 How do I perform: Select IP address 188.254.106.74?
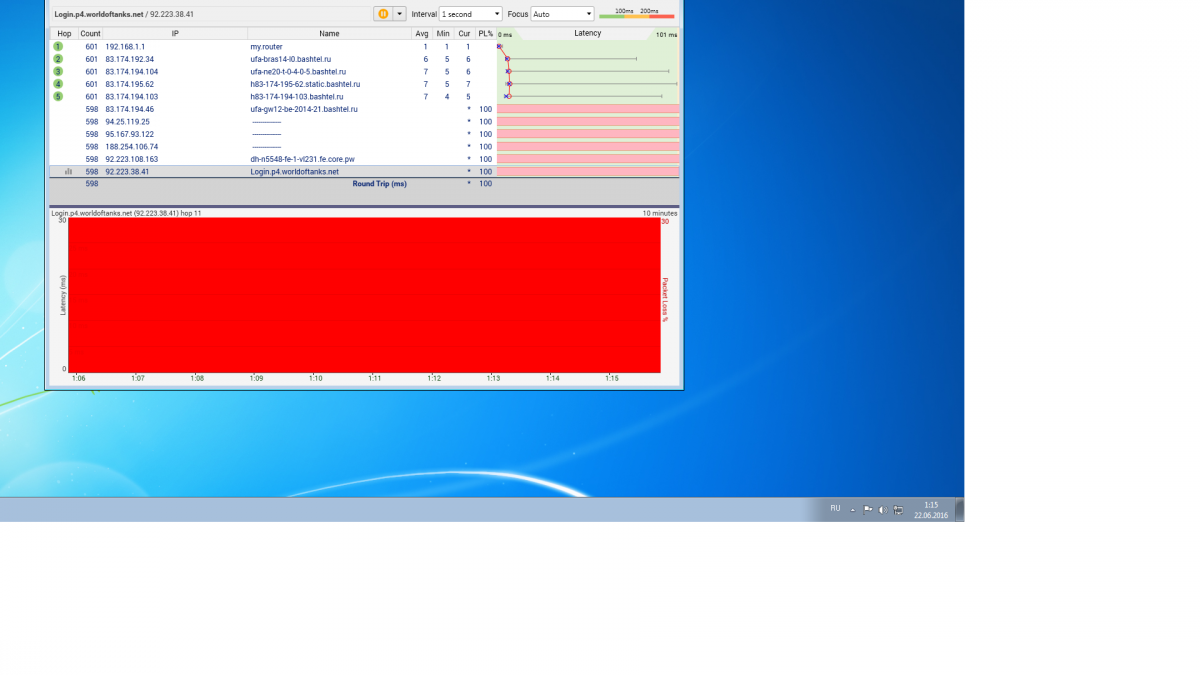click(131, 147)
